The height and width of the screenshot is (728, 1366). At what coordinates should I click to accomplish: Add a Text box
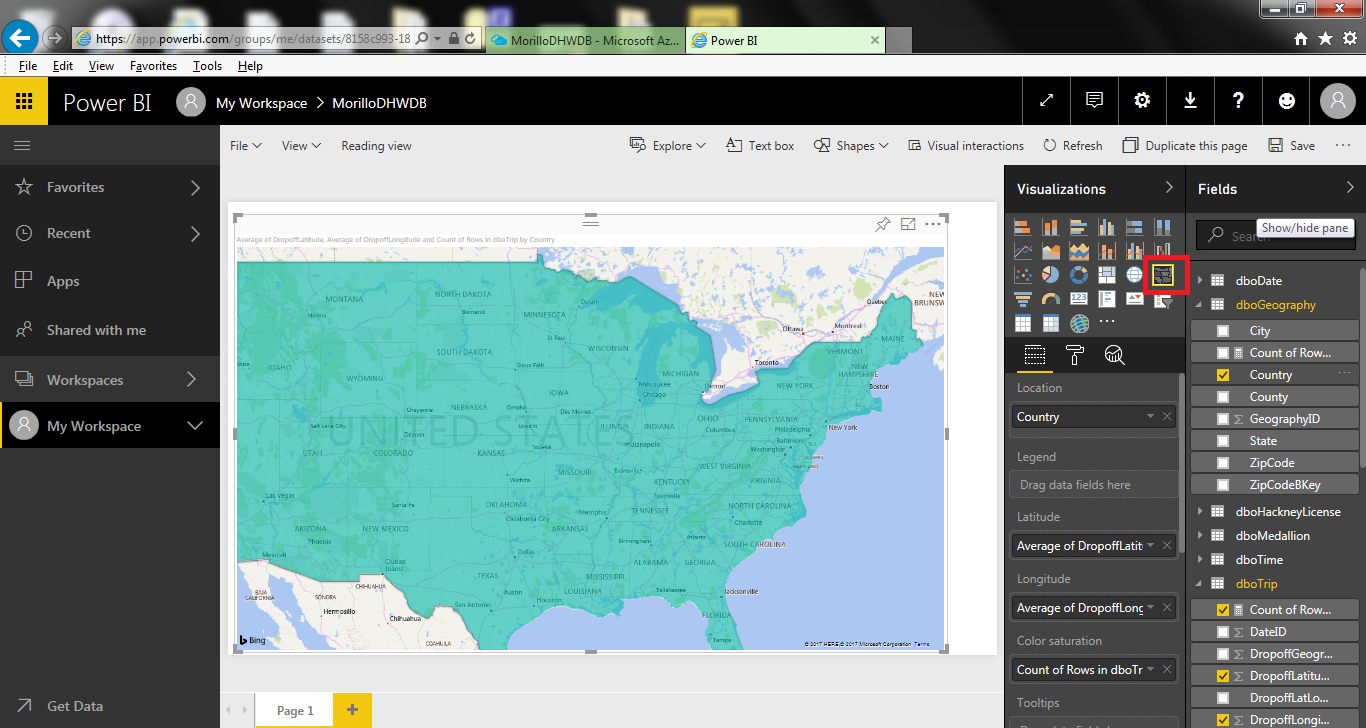[760, 146]
